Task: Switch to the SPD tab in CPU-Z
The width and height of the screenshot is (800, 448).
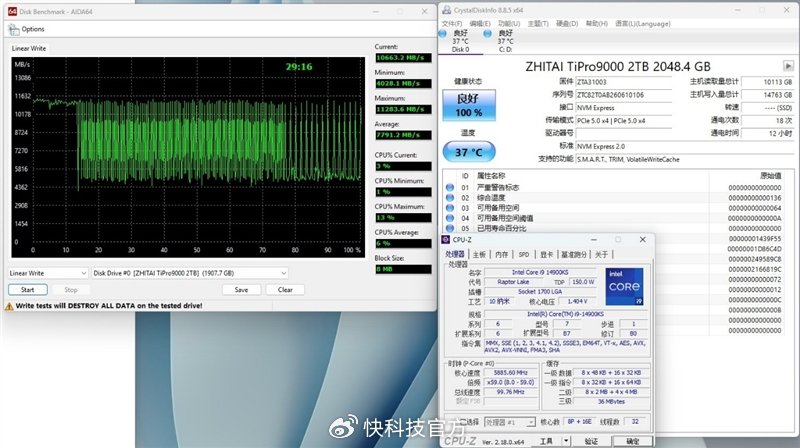Action: (x=524, y=254)
